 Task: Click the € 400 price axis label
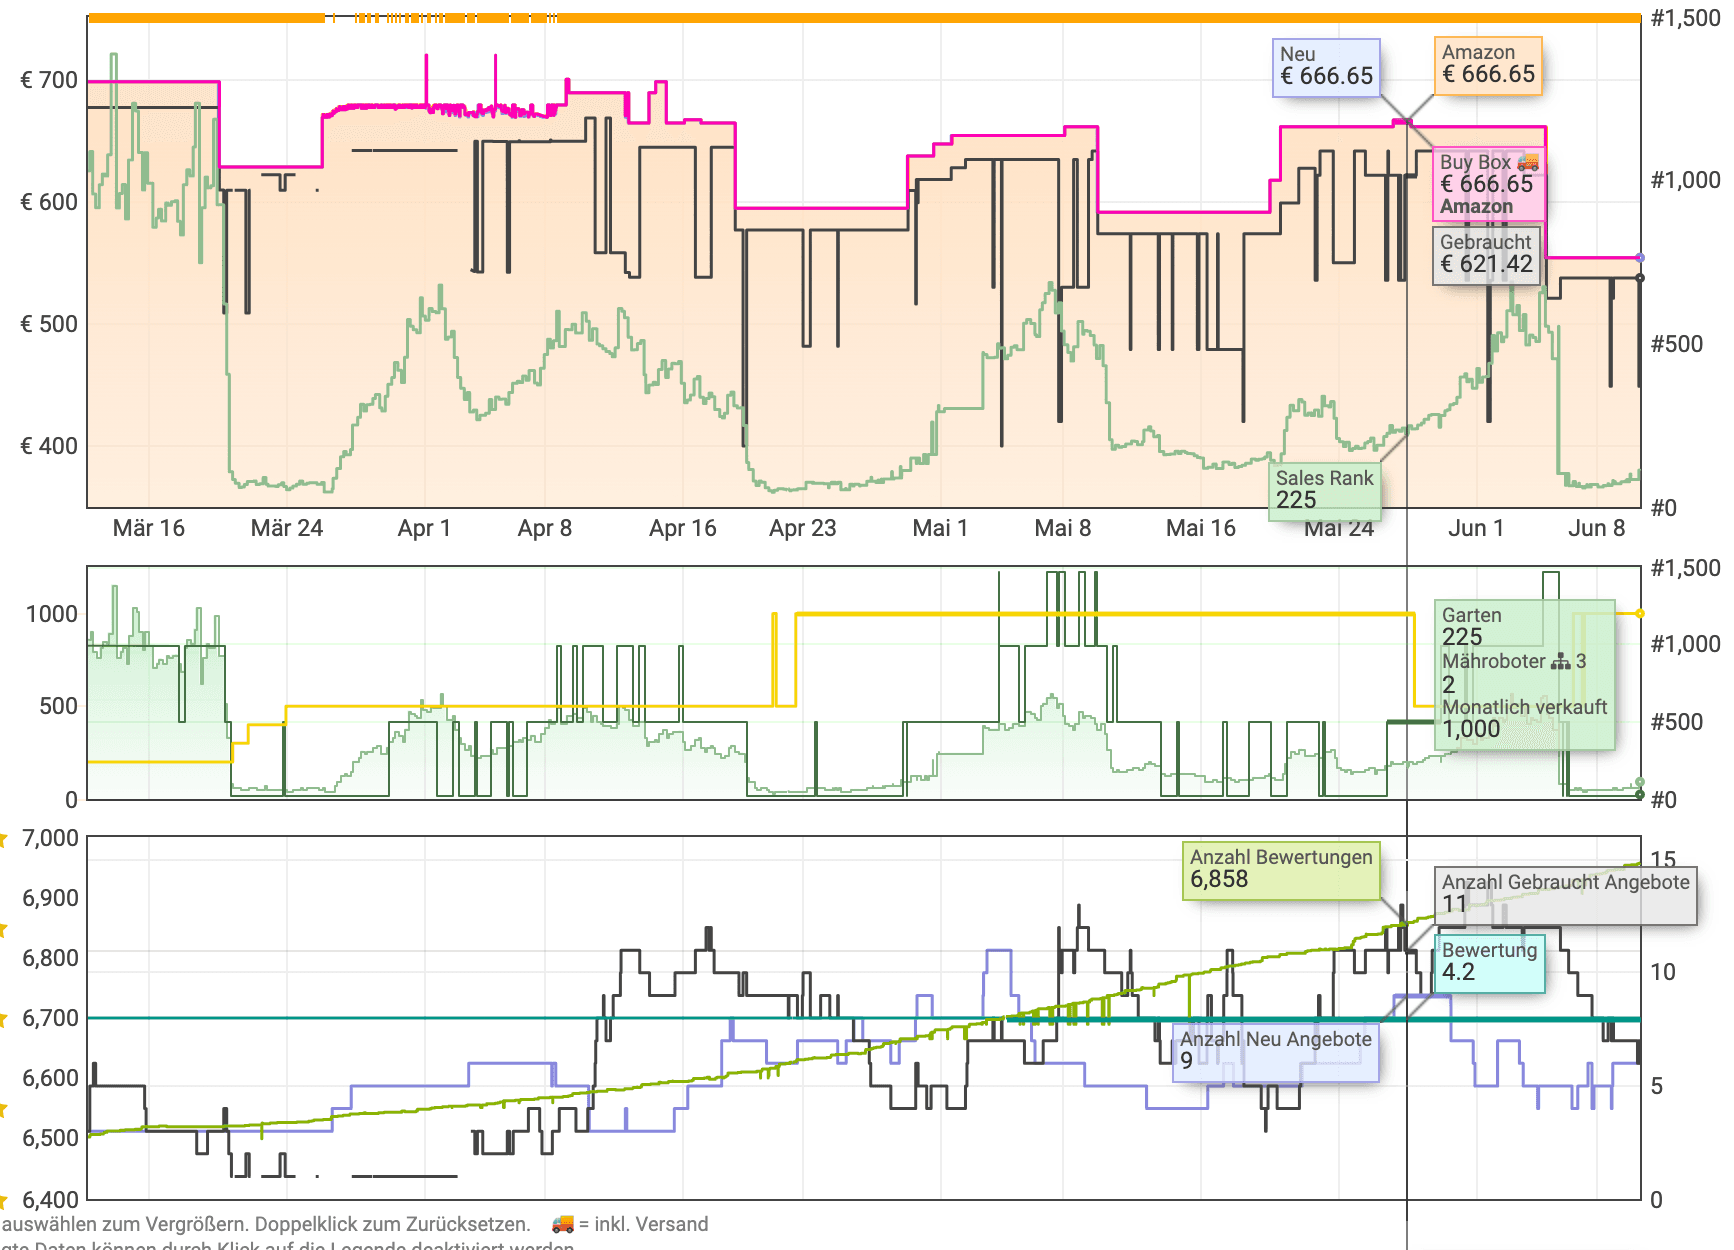[49, 446]
